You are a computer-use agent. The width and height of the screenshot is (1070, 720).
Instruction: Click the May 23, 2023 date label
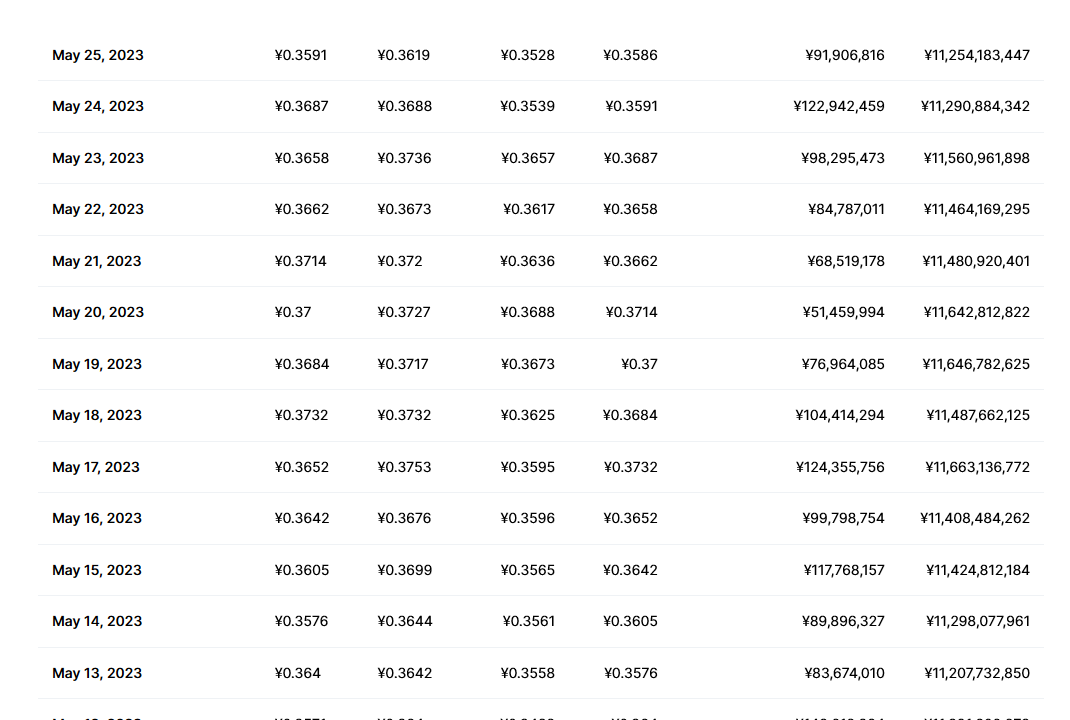point(98,158)
